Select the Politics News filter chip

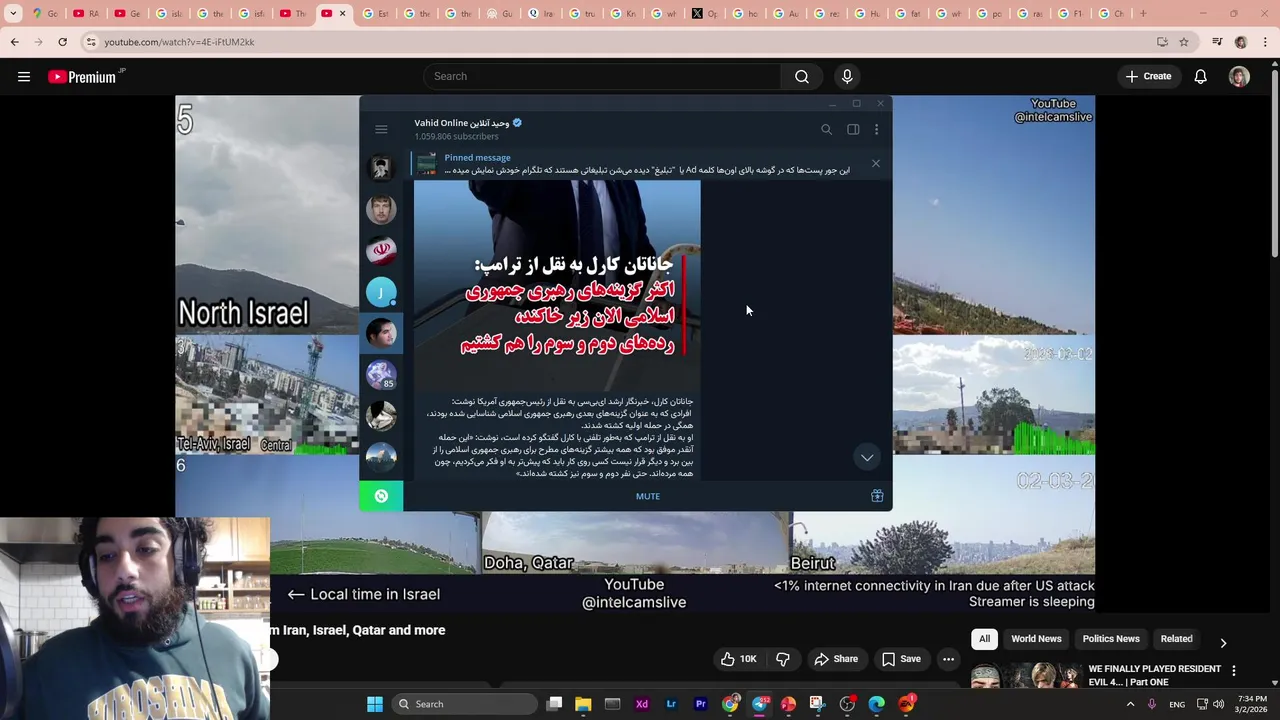1111,639
